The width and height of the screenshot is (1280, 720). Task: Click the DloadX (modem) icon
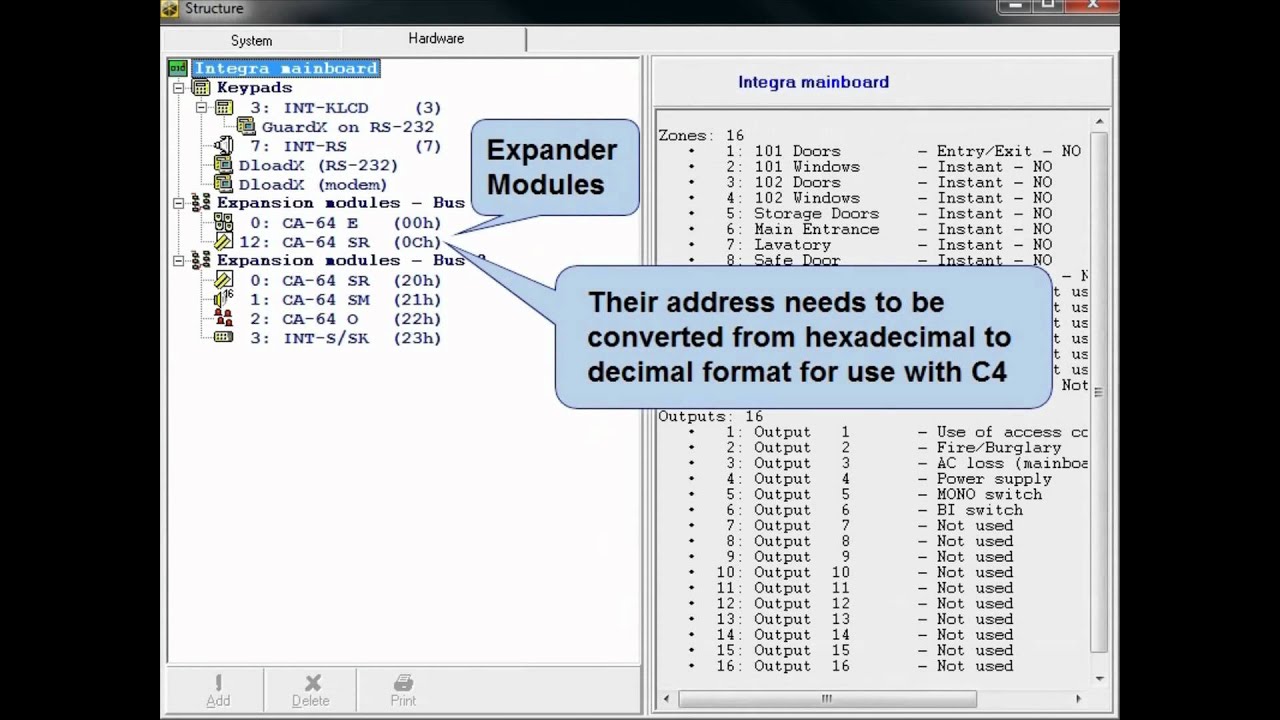click(x=223, y=184)
